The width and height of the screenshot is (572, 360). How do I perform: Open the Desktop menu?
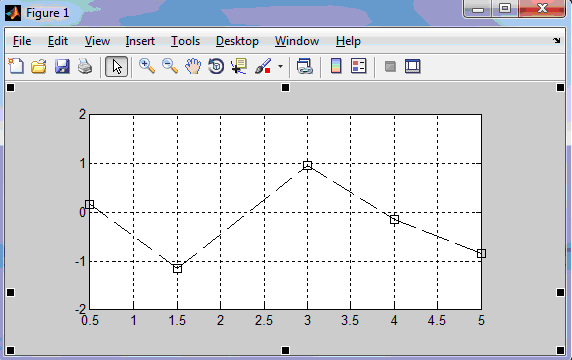click(x=237, y=41)
